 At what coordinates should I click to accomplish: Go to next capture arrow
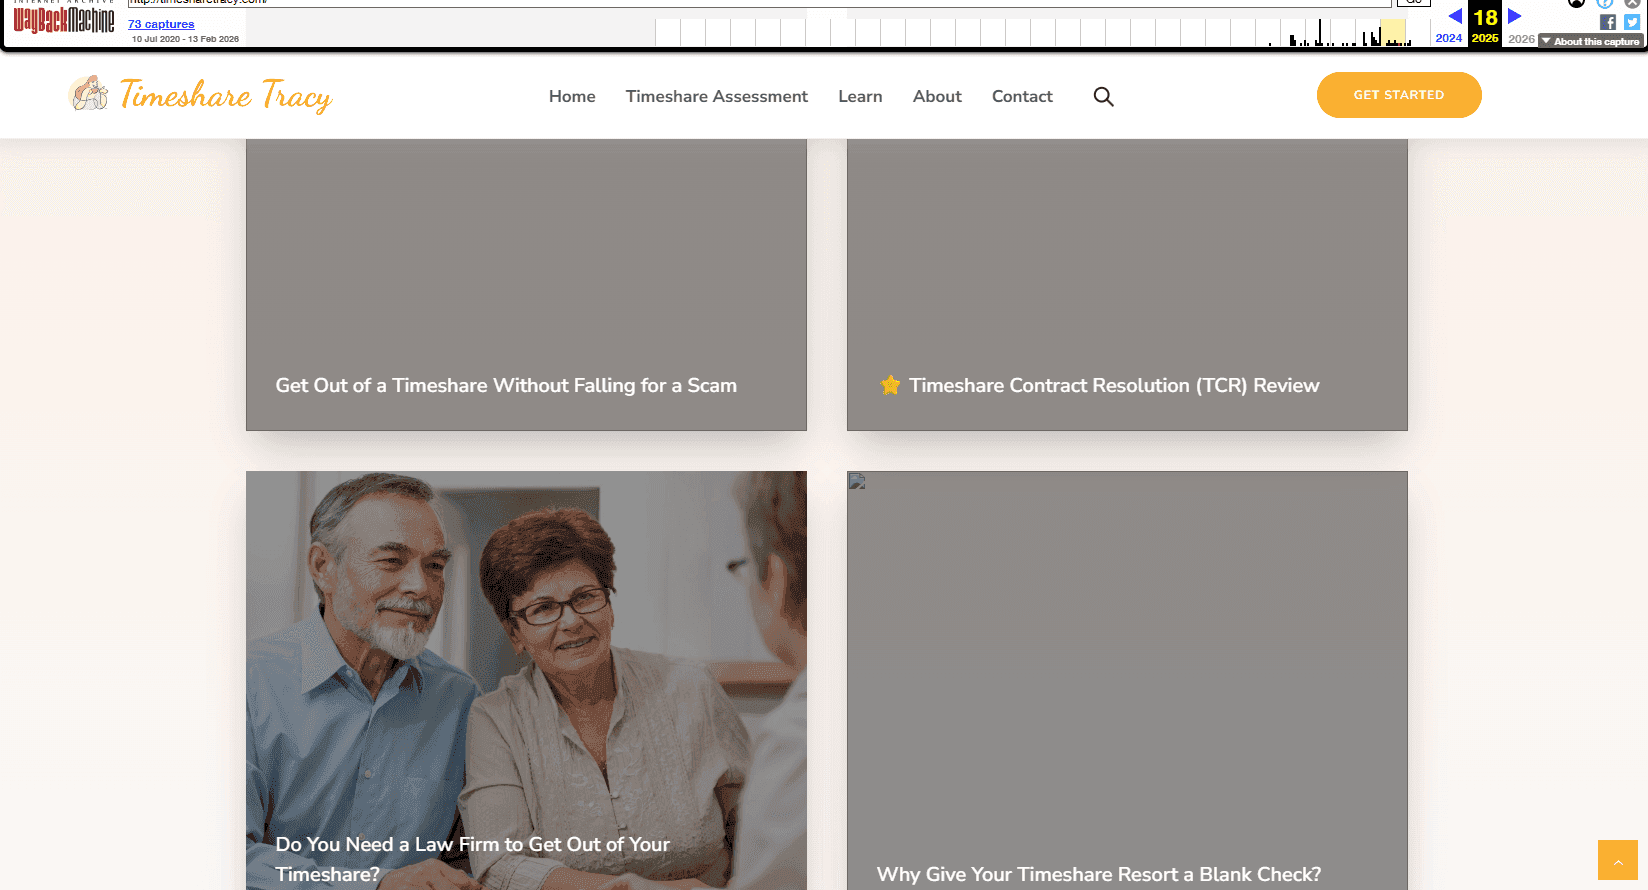pyautogui.click(x=1514, y=16)
